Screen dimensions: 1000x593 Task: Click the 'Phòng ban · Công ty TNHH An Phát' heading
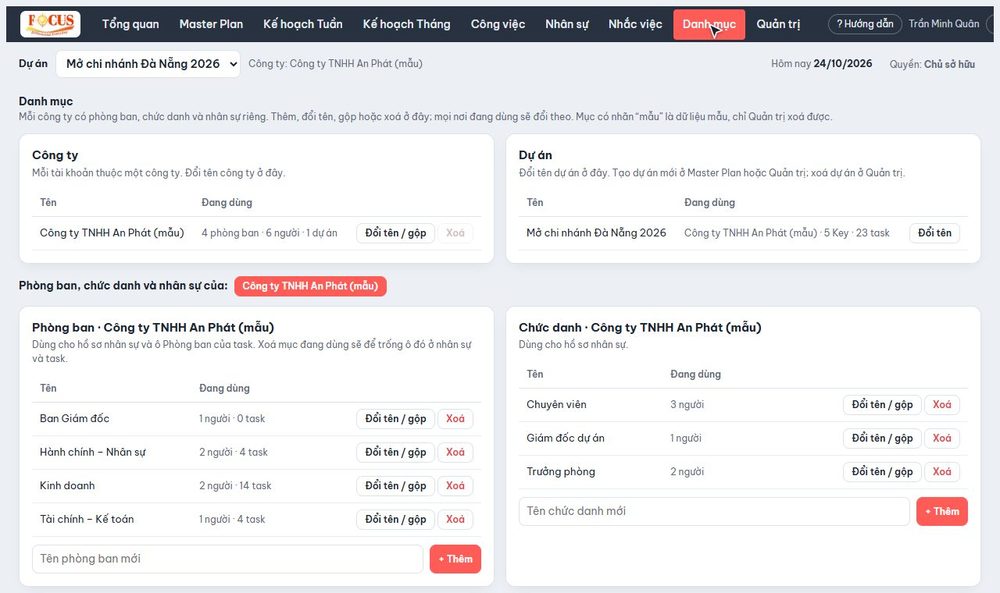click(x=153, y=327)
